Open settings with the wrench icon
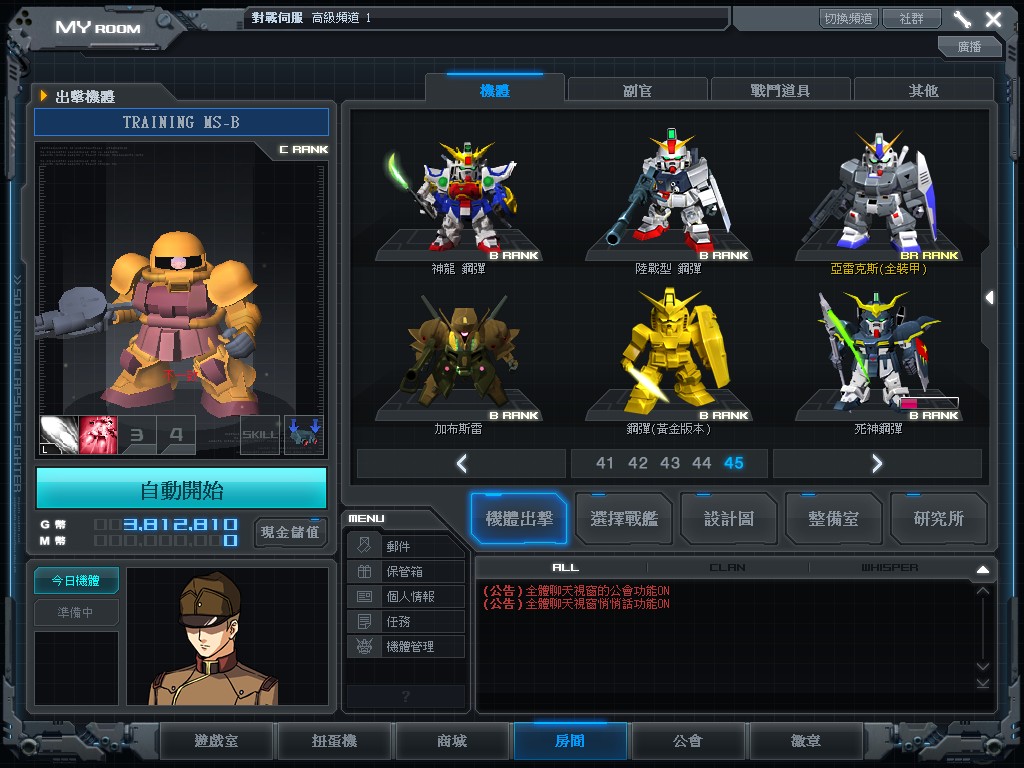1024x768 pixels. 962,19
